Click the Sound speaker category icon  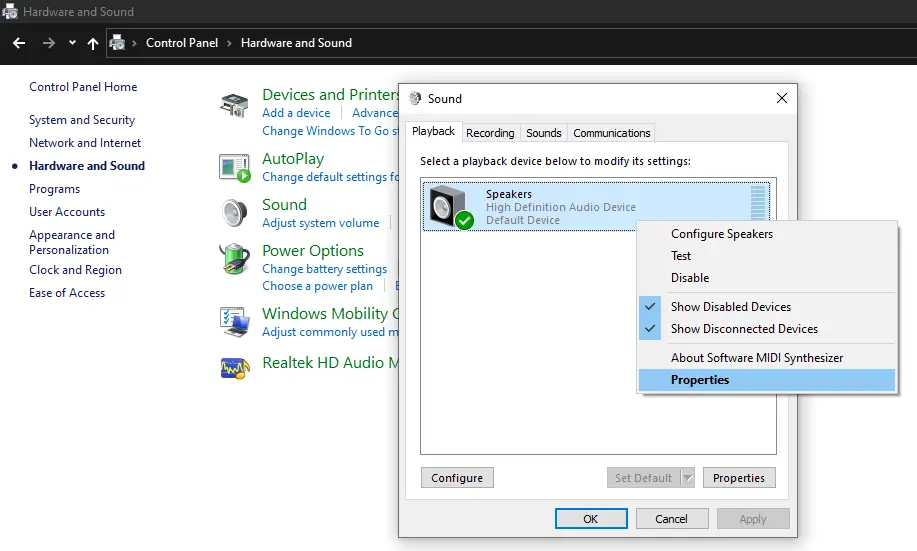pyautogui.click(x=235, y=213)
